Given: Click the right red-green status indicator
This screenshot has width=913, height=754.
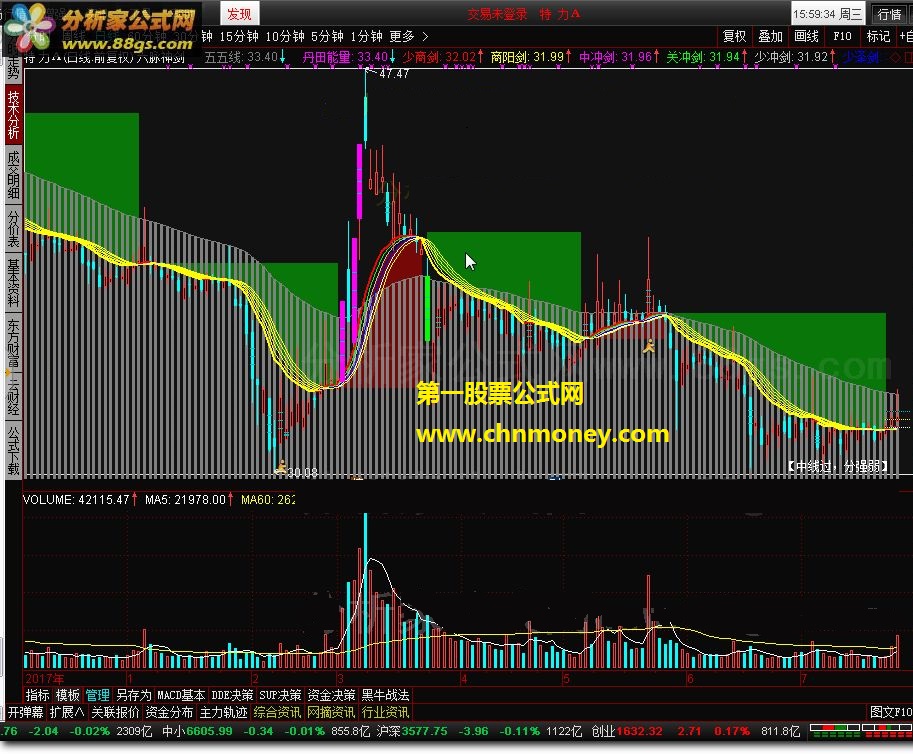Looking at the screenshot, I should click(887, 732).
